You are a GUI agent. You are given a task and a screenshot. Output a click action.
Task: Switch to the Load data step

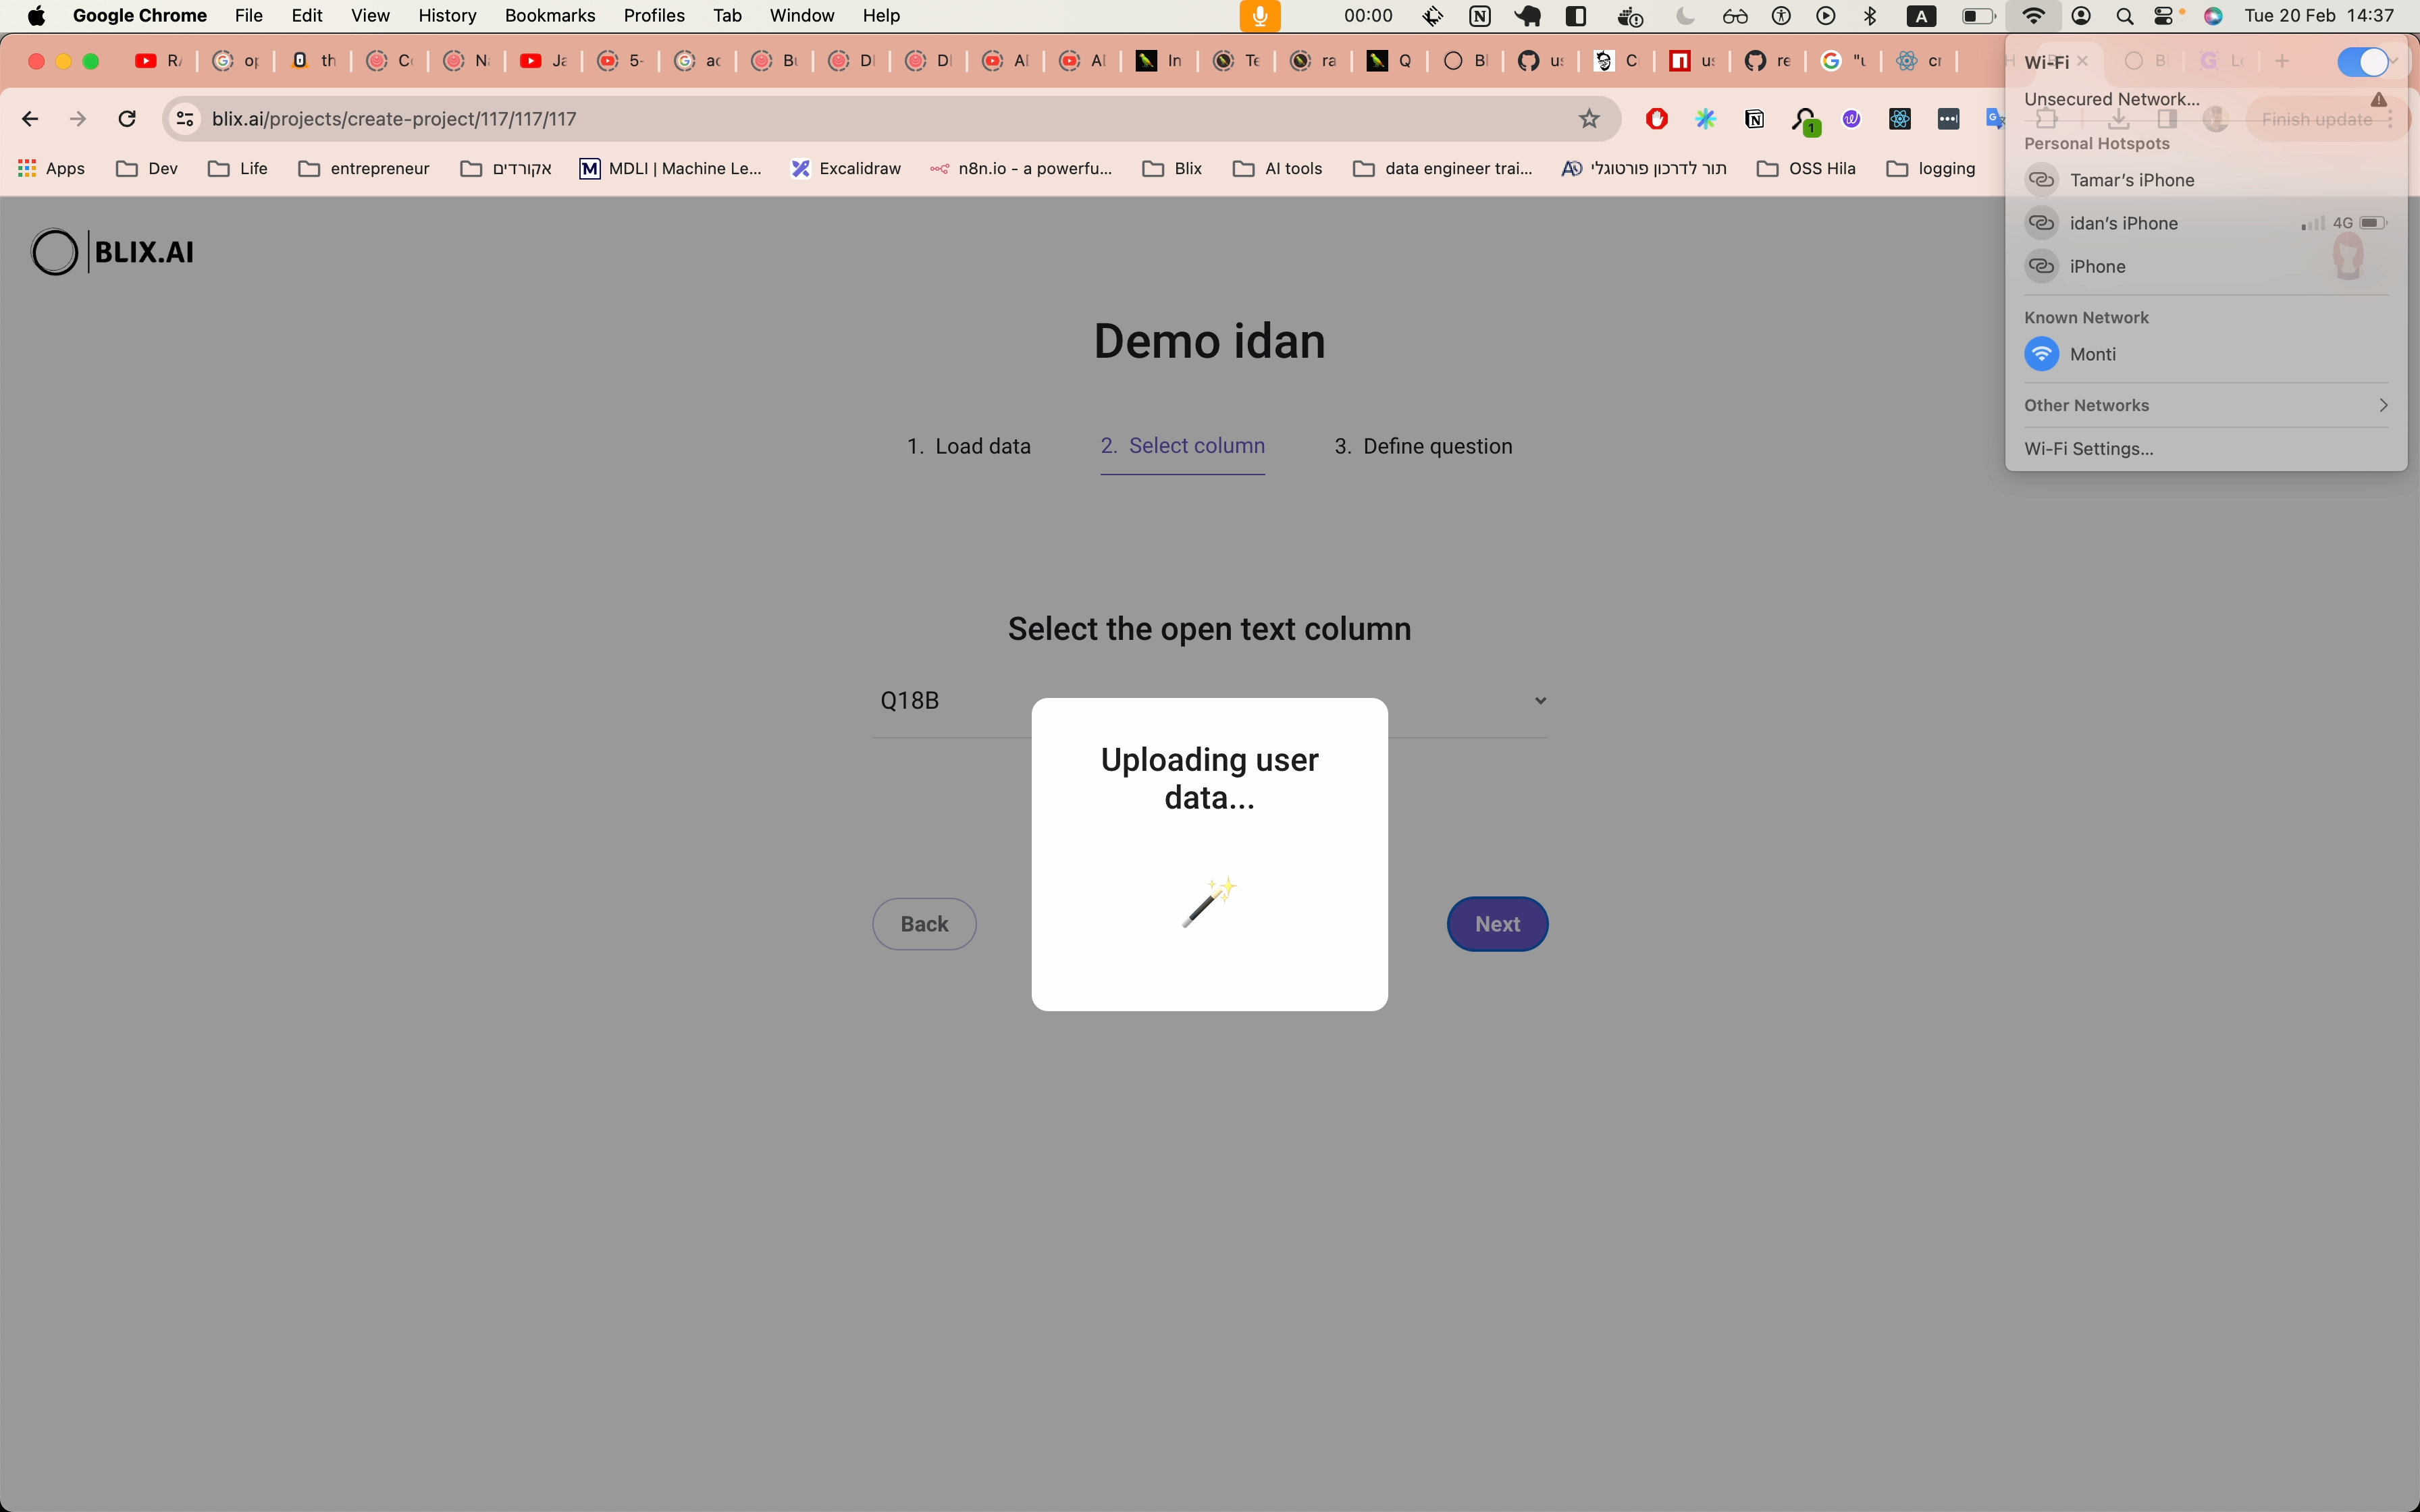pos(969,446)
